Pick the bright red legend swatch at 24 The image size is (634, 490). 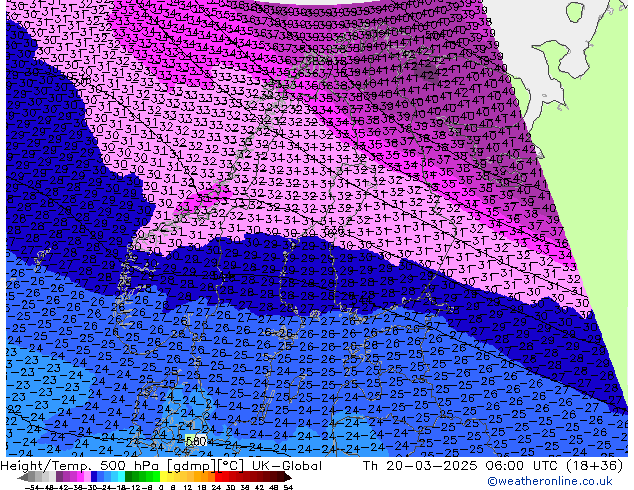tap(218, 477)
